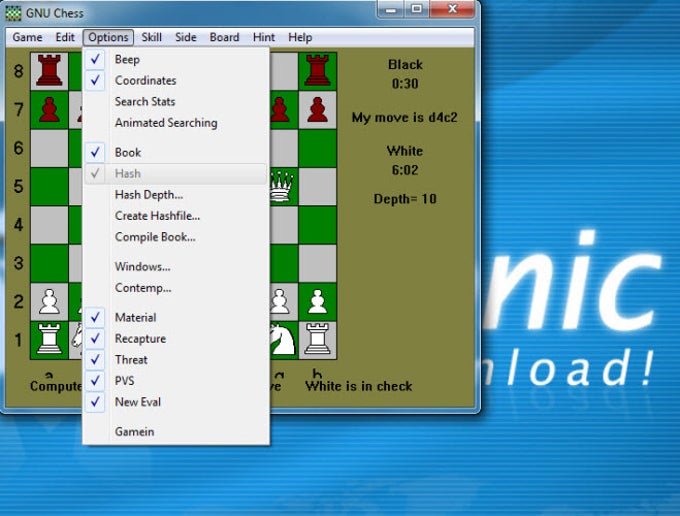Image resolution: width=680 pixels, height=516 pixels.
Task: Minimize the GNU Chess window
Action: point(391,9)
